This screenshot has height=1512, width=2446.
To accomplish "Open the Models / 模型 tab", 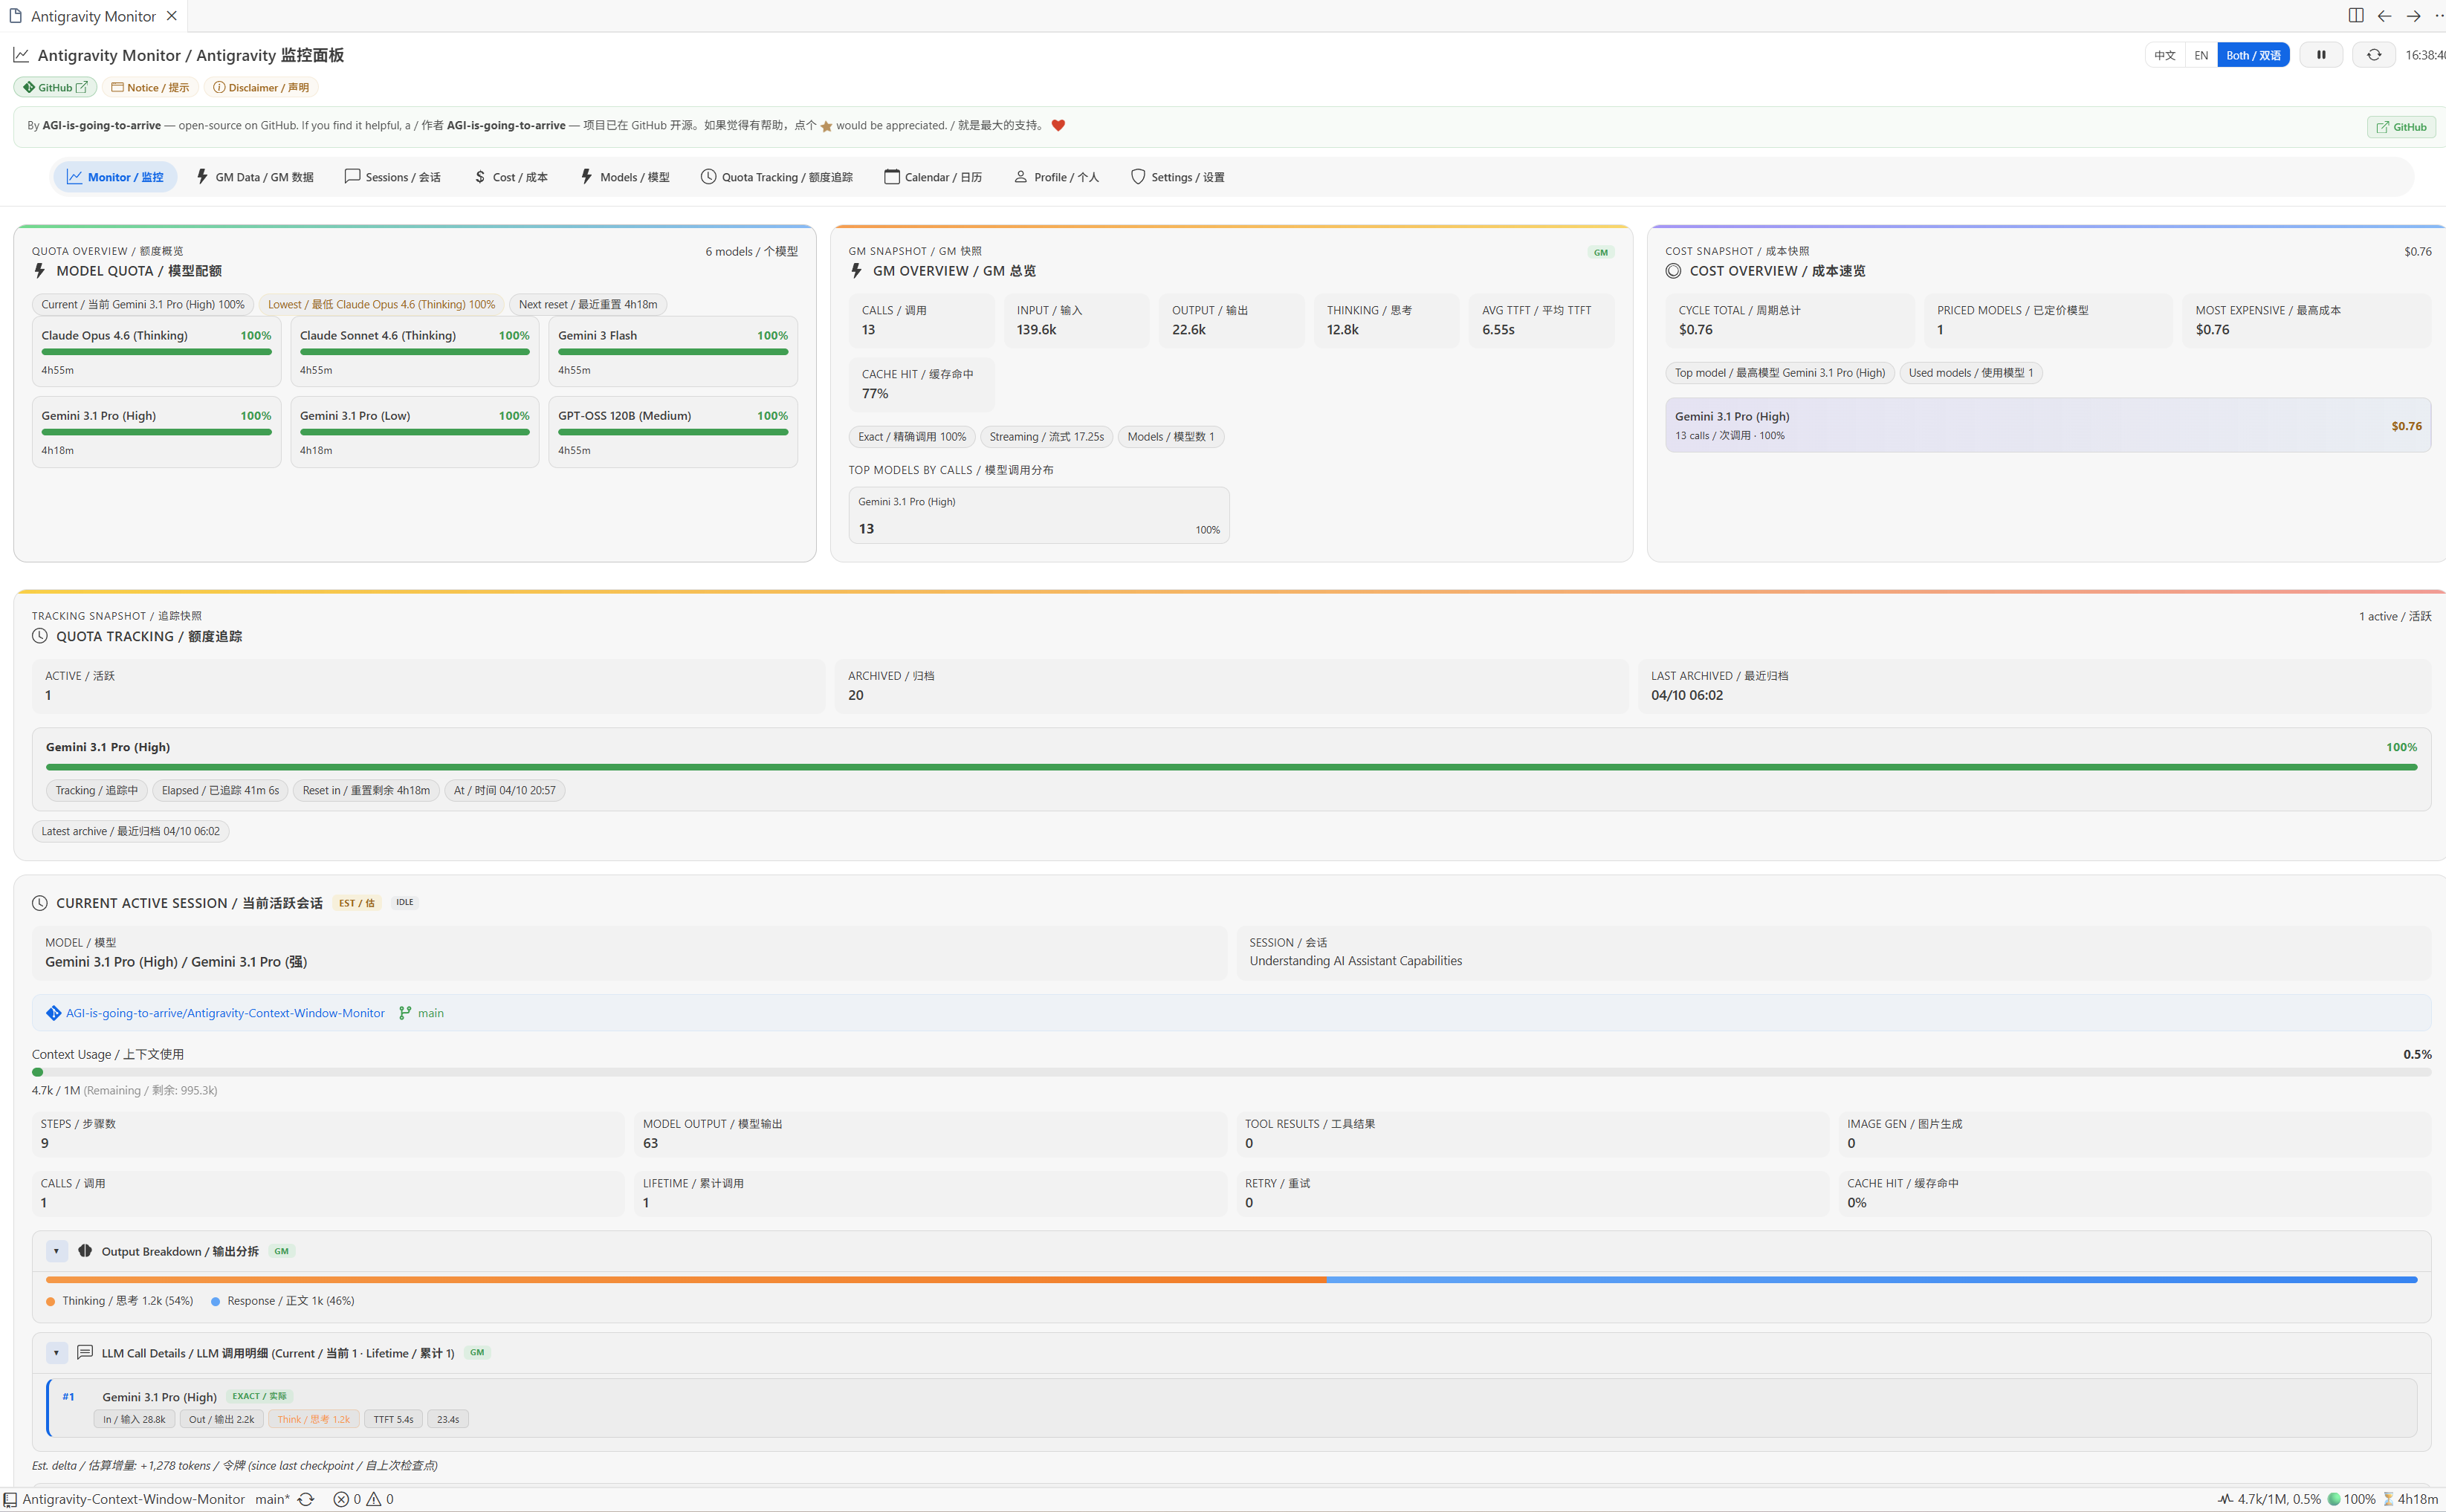I will point(625,177).
